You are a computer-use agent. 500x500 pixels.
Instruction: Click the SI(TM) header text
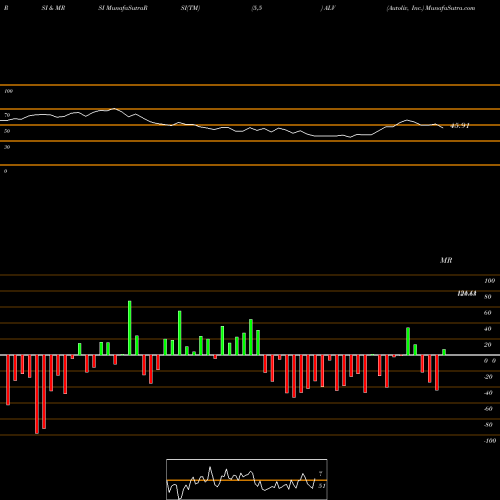coord(190,8)
